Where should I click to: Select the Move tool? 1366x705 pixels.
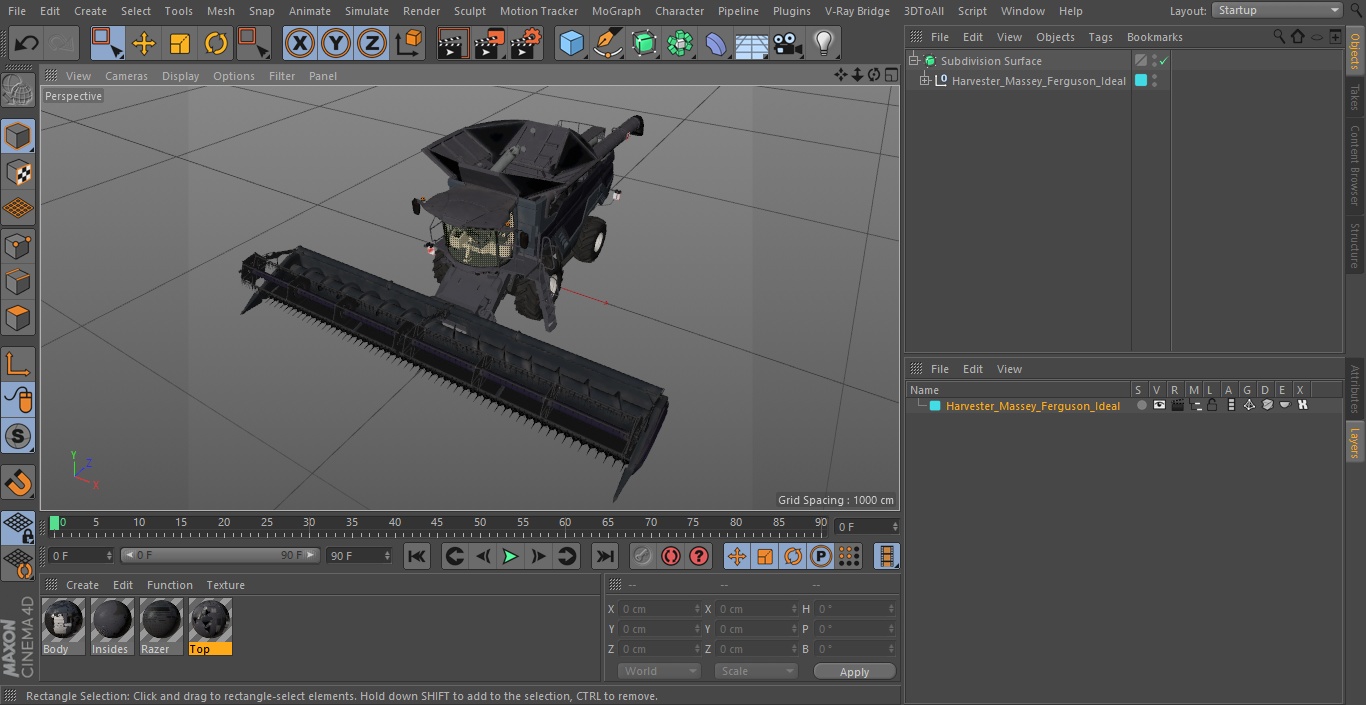tap(143, 43)
